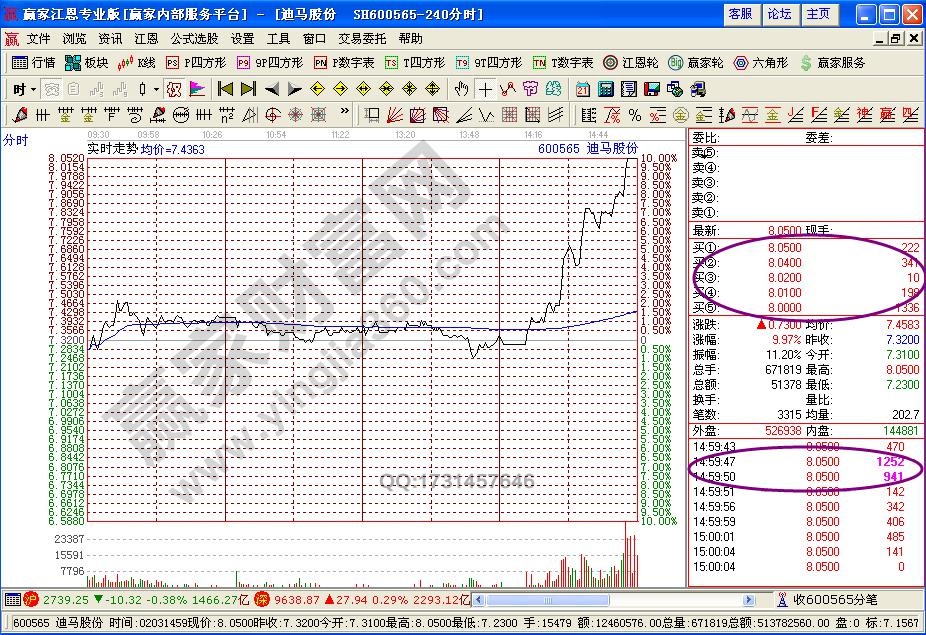Click the save floppy disk icon
This screenshot has height=635, width=926.
click(651, 88)
